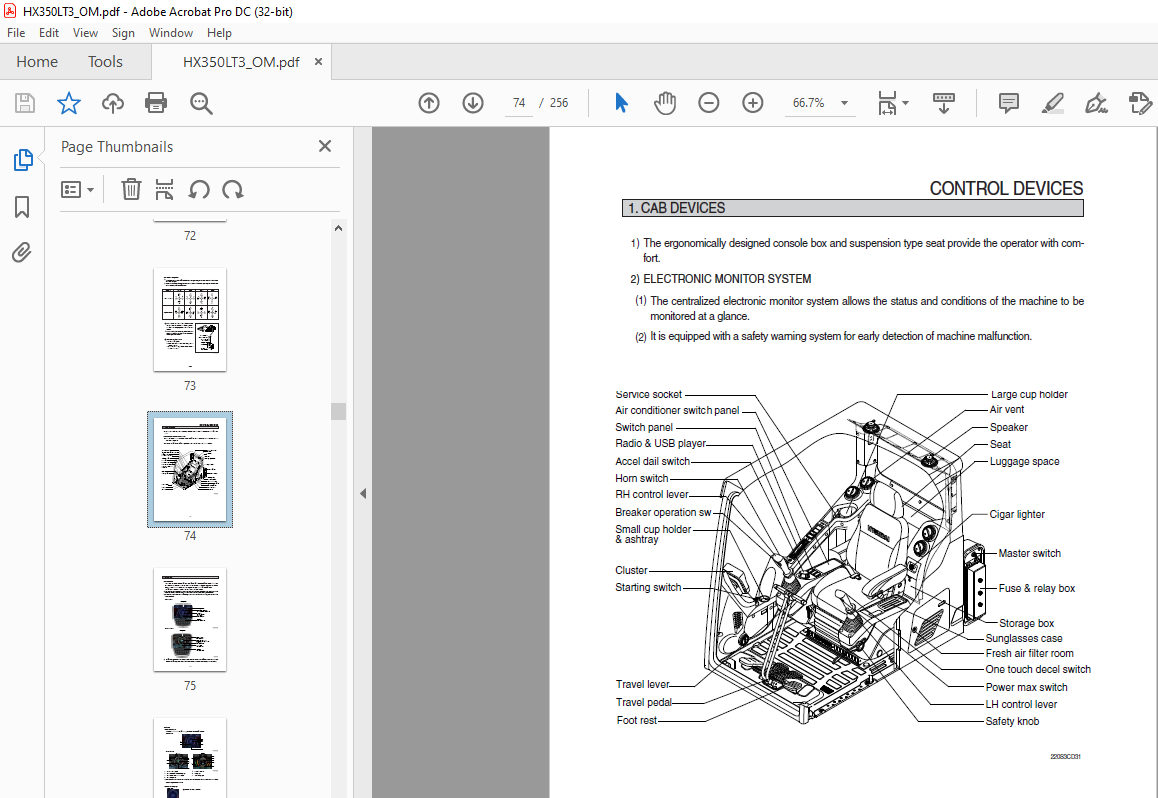Add a comment with the note icon
This screenshot has width=1158, height=798.
point(1008,103)
